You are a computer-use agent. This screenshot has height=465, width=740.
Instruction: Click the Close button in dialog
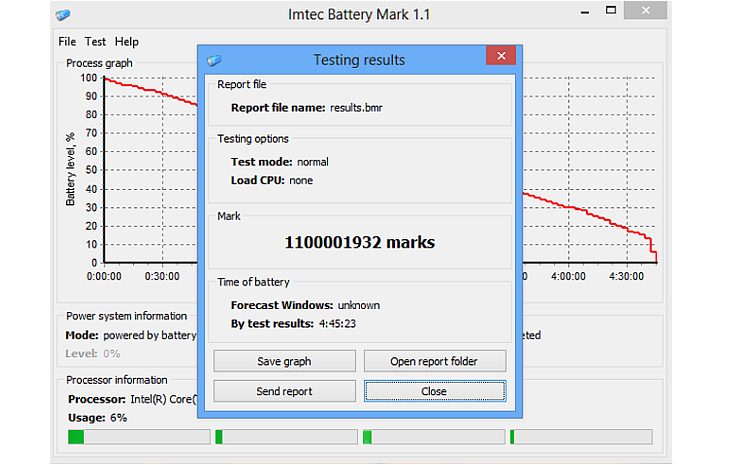[435, 391]
